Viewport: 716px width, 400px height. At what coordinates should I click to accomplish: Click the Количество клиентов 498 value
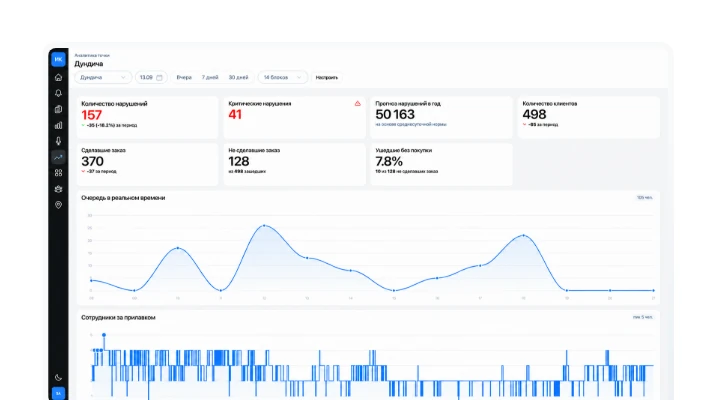pyautogui.click(x=534, y=115)
